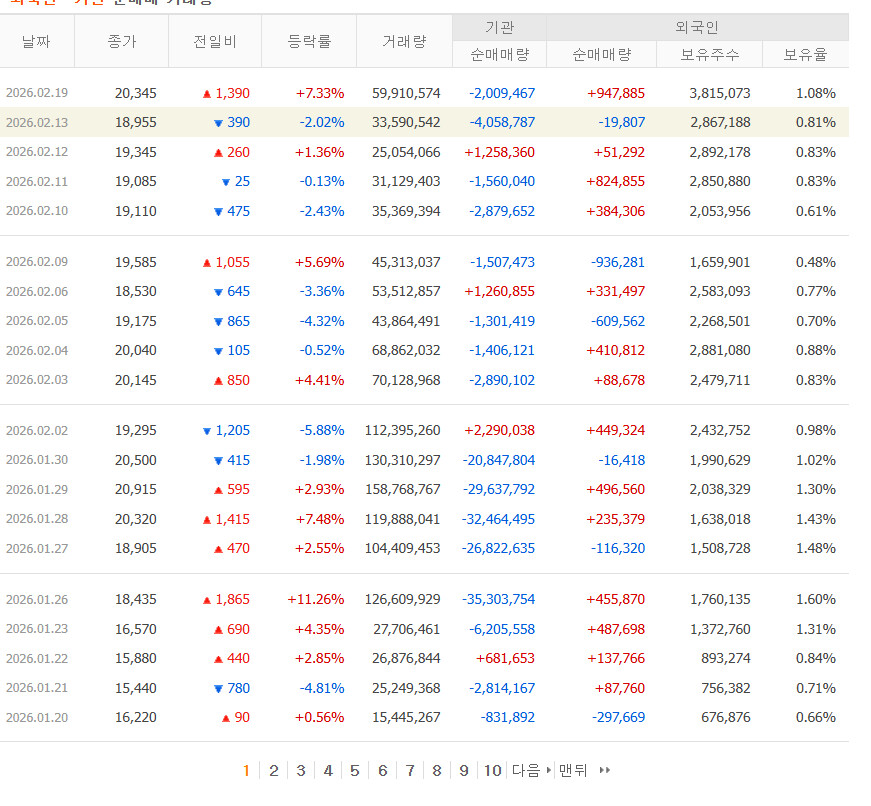This screenshot has width=871, height=806.
Task: Click closing price 20,040
Action: pos(136,351)
